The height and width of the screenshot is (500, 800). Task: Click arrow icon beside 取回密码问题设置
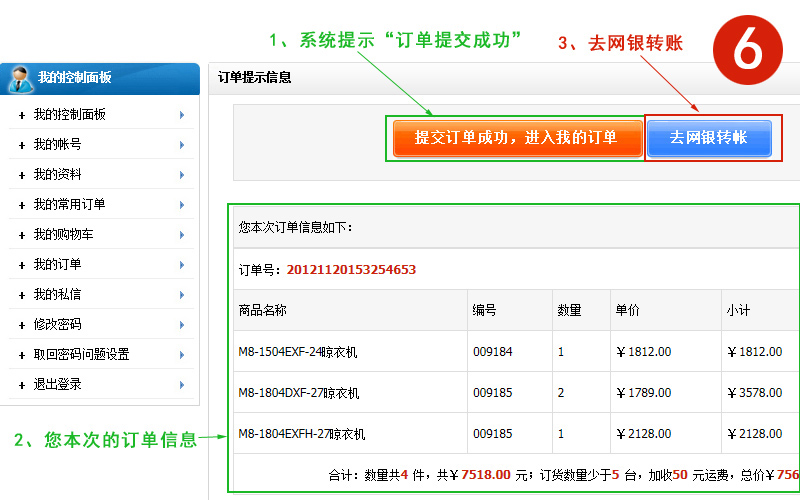tap(182, 355)
